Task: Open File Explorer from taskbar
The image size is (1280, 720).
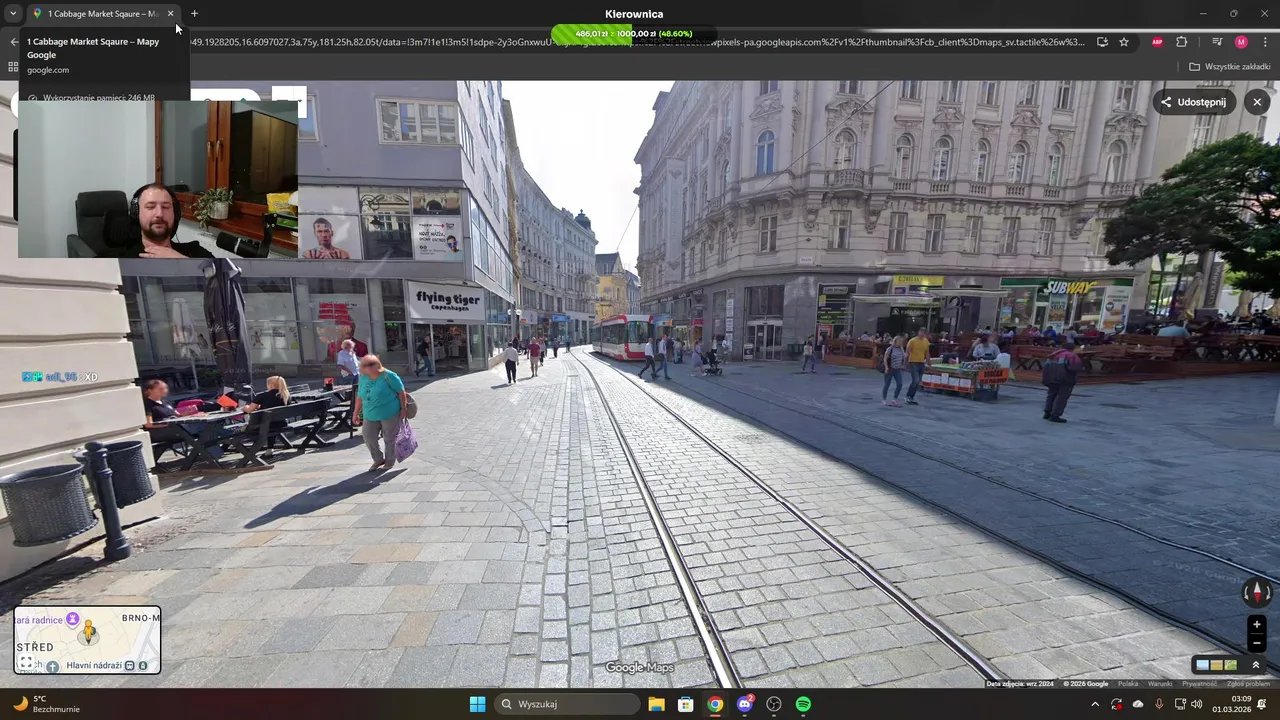Action: [656, 704]
